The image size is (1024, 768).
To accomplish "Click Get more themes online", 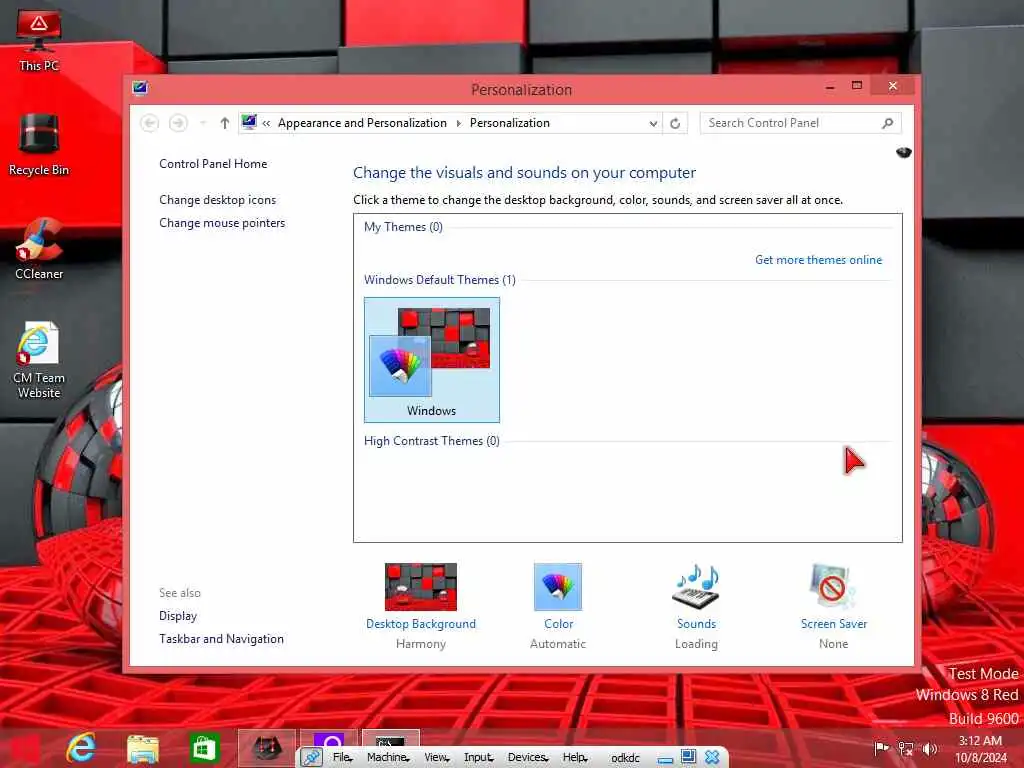I will pyautogui.click(x=818, y=260).
